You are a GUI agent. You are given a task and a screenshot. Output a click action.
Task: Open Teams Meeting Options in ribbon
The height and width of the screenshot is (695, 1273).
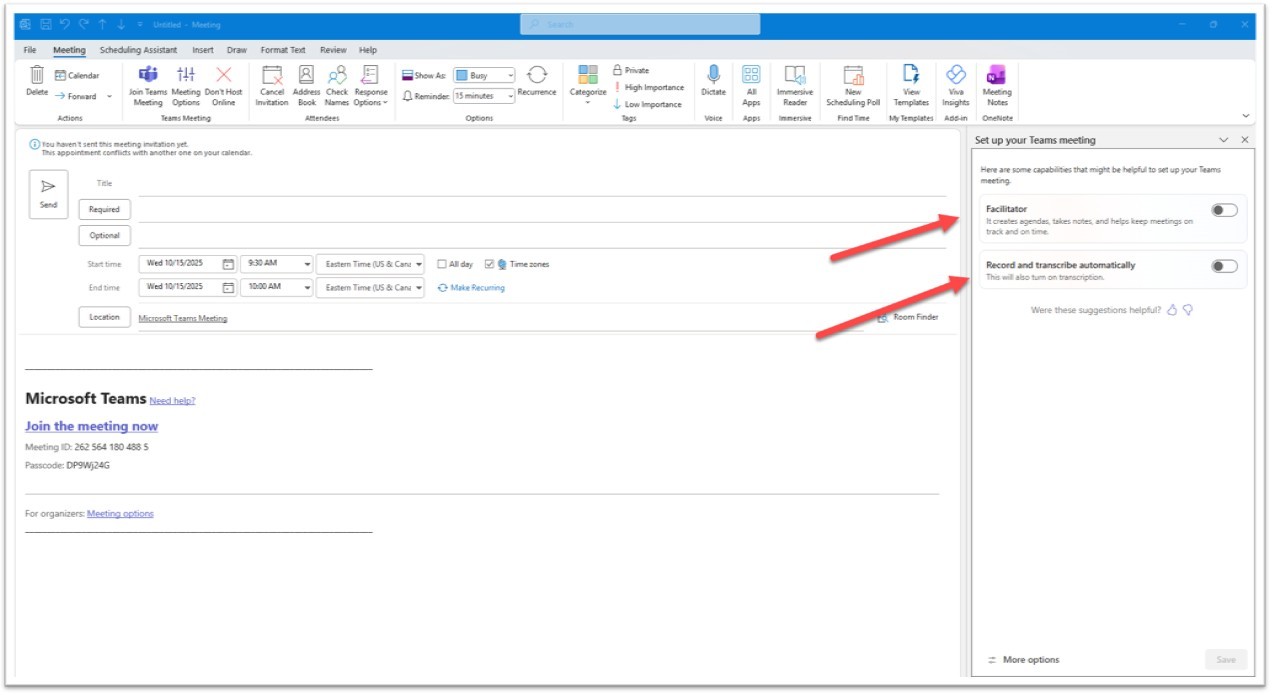tap(186, 76)
